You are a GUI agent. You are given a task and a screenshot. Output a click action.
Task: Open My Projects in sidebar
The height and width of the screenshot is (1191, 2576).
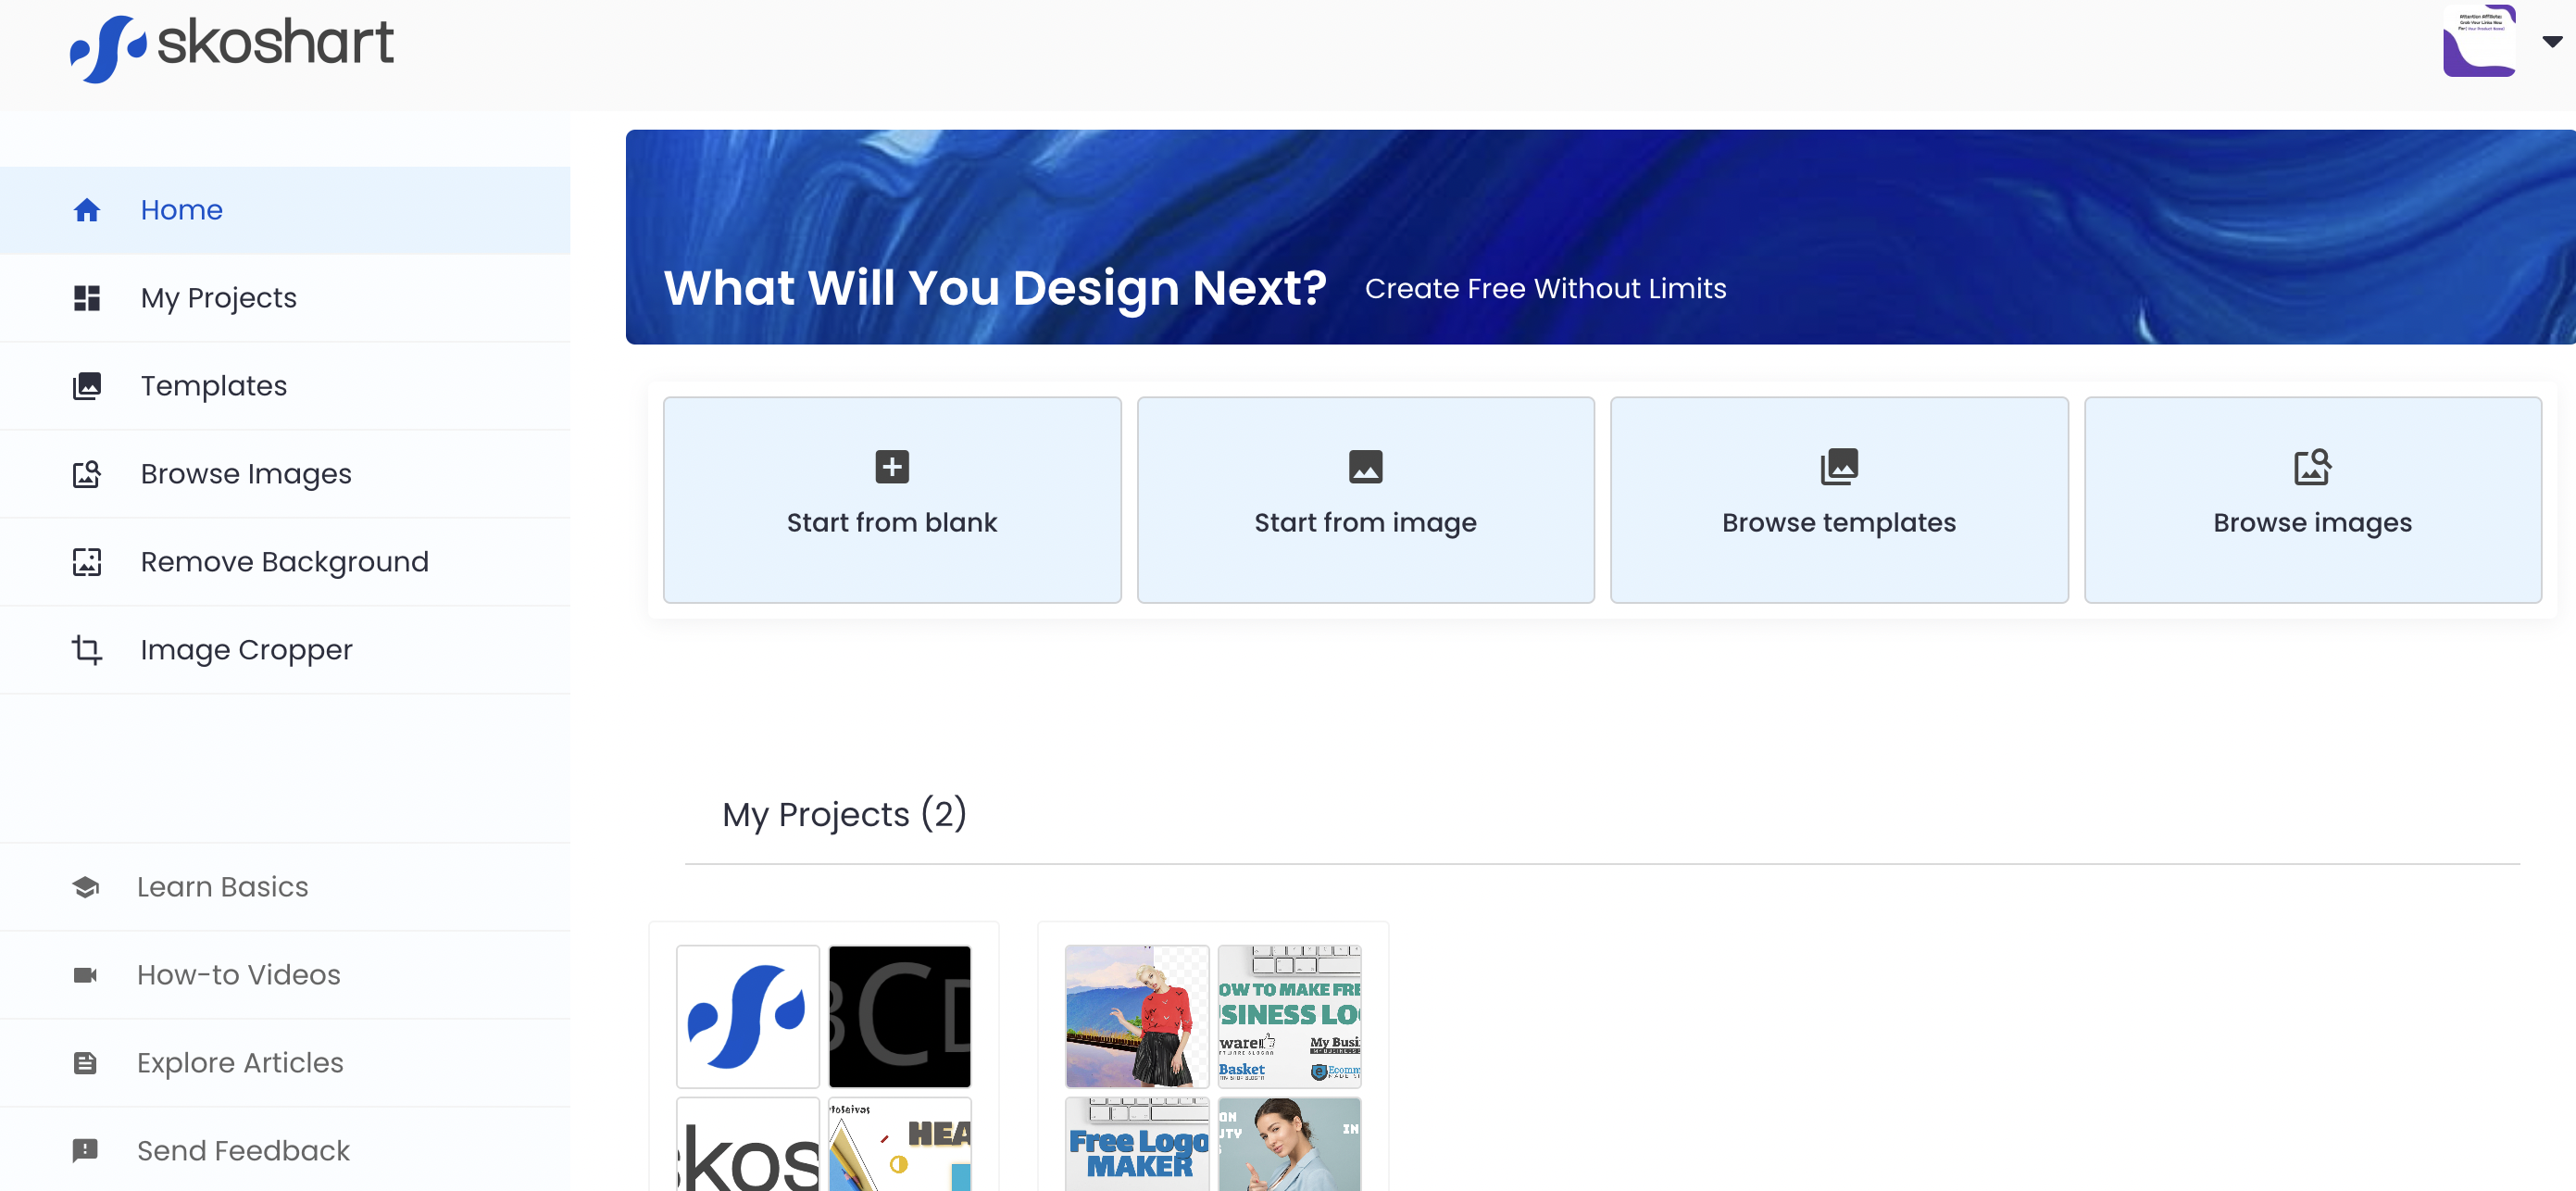[x=285, y=298]
